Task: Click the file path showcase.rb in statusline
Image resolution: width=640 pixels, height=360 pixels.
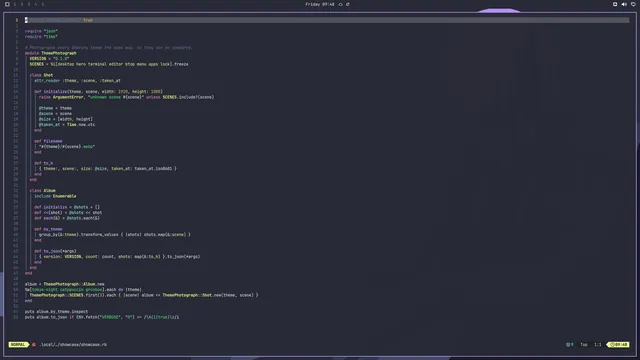Action: coord(73,344)
